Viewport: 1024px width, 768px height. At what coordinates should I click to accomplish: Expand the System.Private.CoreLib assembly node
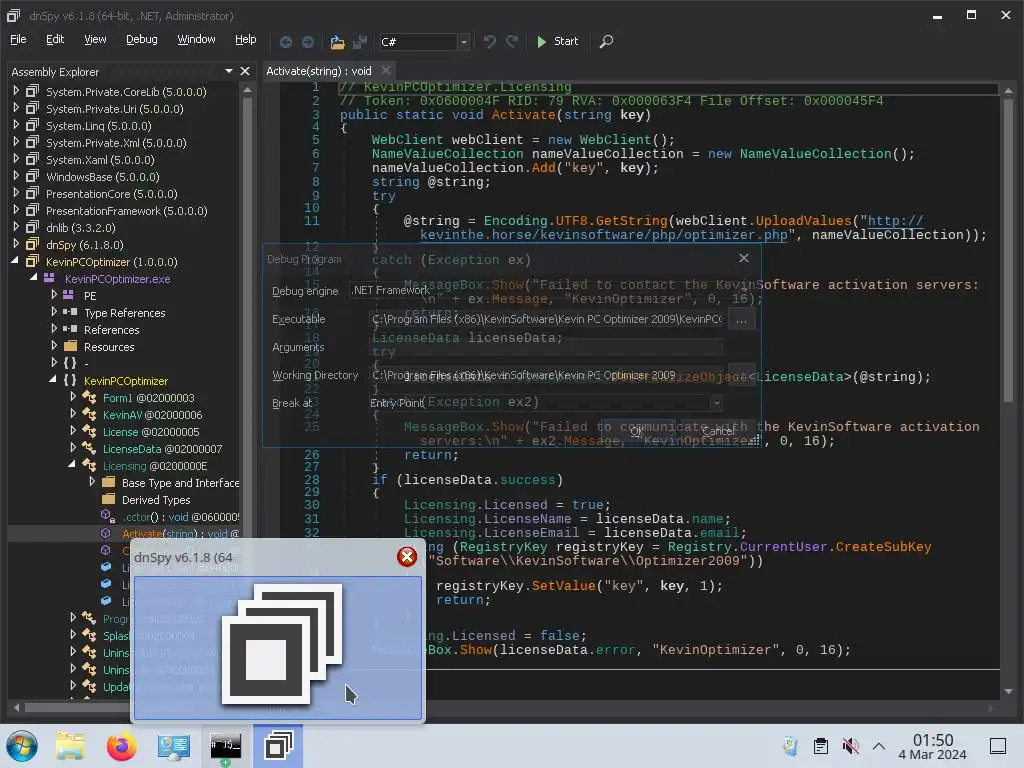(x=16, y=91)
